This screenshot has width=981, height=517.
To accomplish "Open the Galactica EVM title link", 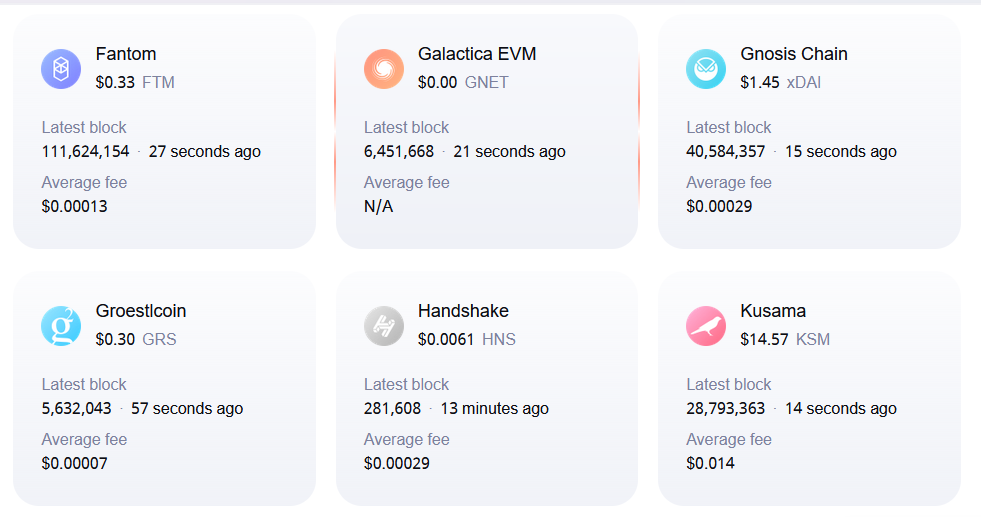I will [x=477, y=54].
